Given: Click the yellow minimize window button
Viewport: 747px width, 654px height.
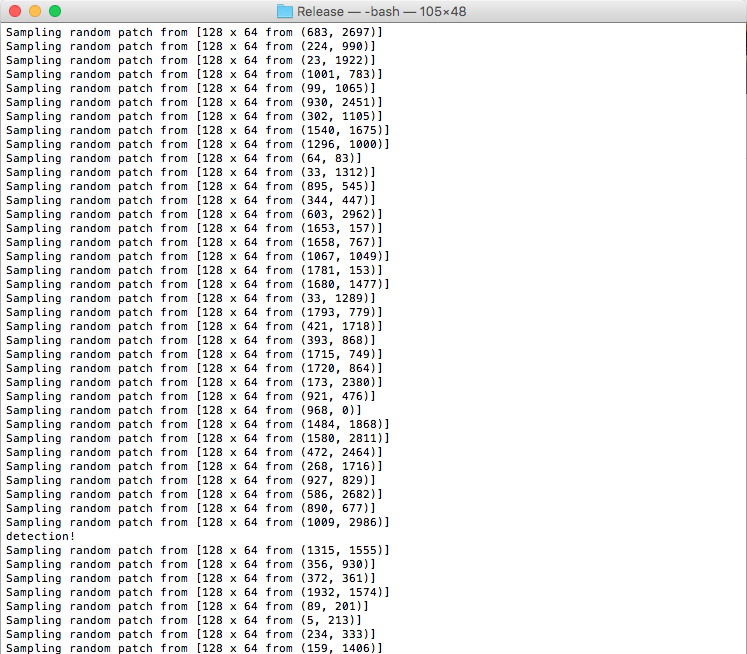Looking at the screenshot, I should (35, 11).
